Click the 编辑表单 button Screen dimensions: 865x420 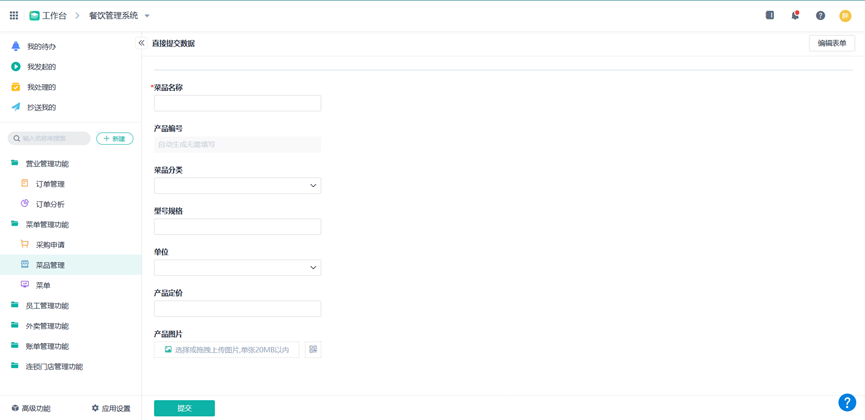831,43
